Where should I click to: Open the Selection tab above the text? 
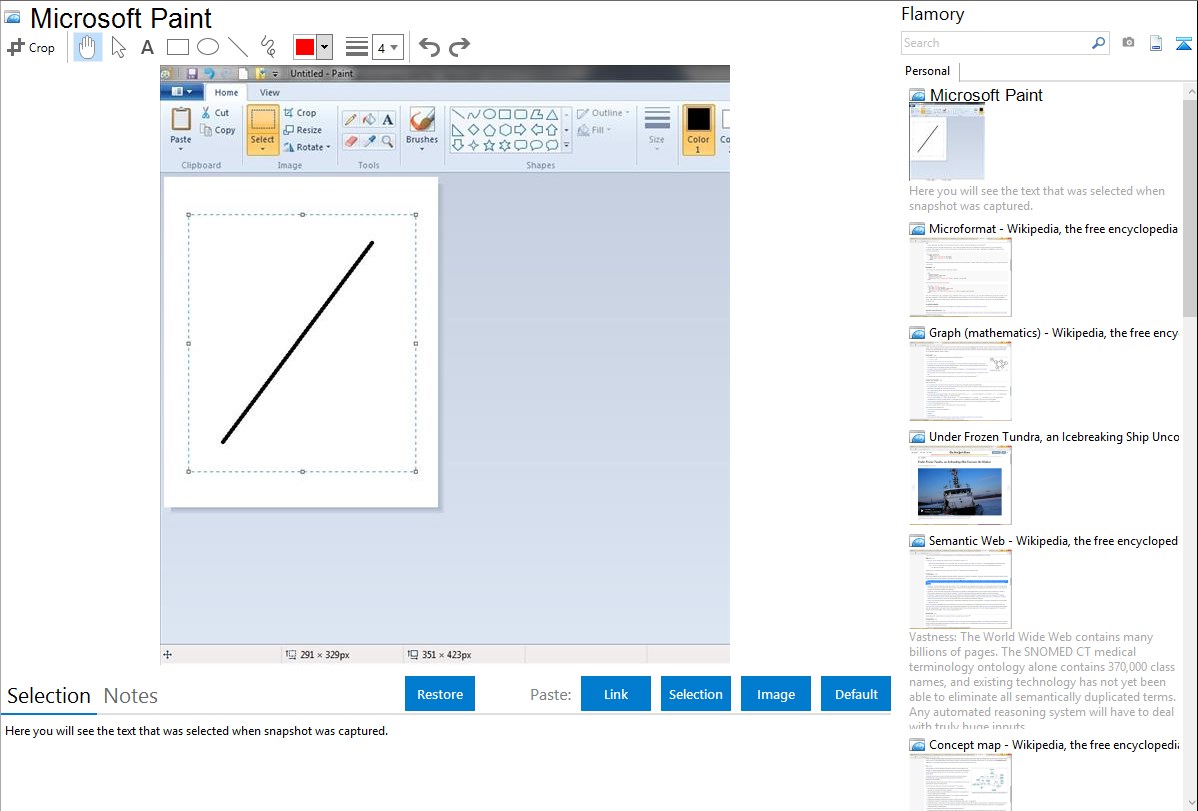coord(49,696)
